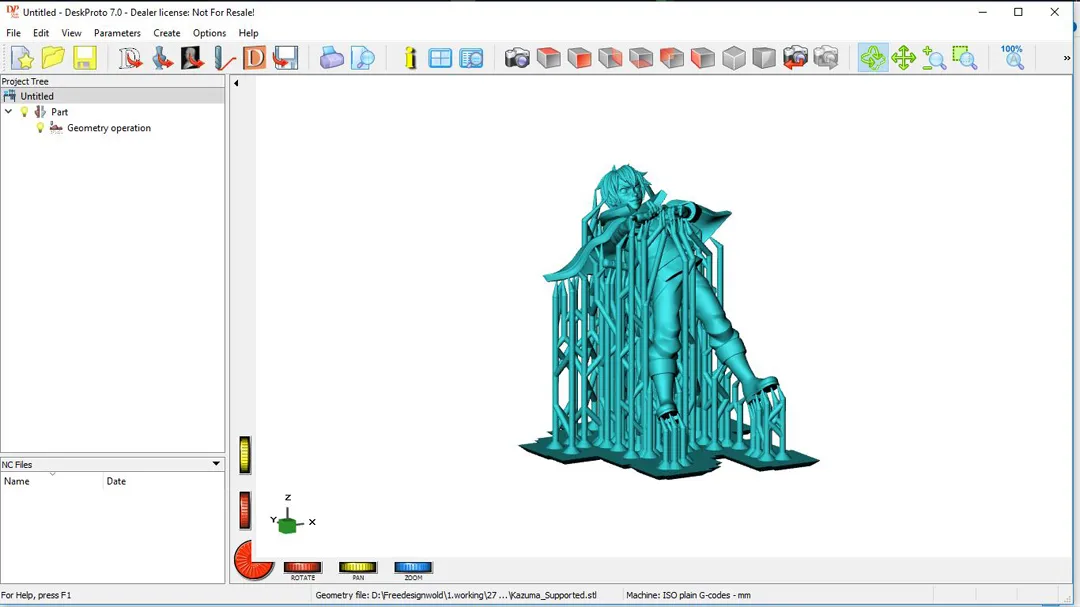Collapse the Part tree node
1080x607 pixels.
(9, 112)
